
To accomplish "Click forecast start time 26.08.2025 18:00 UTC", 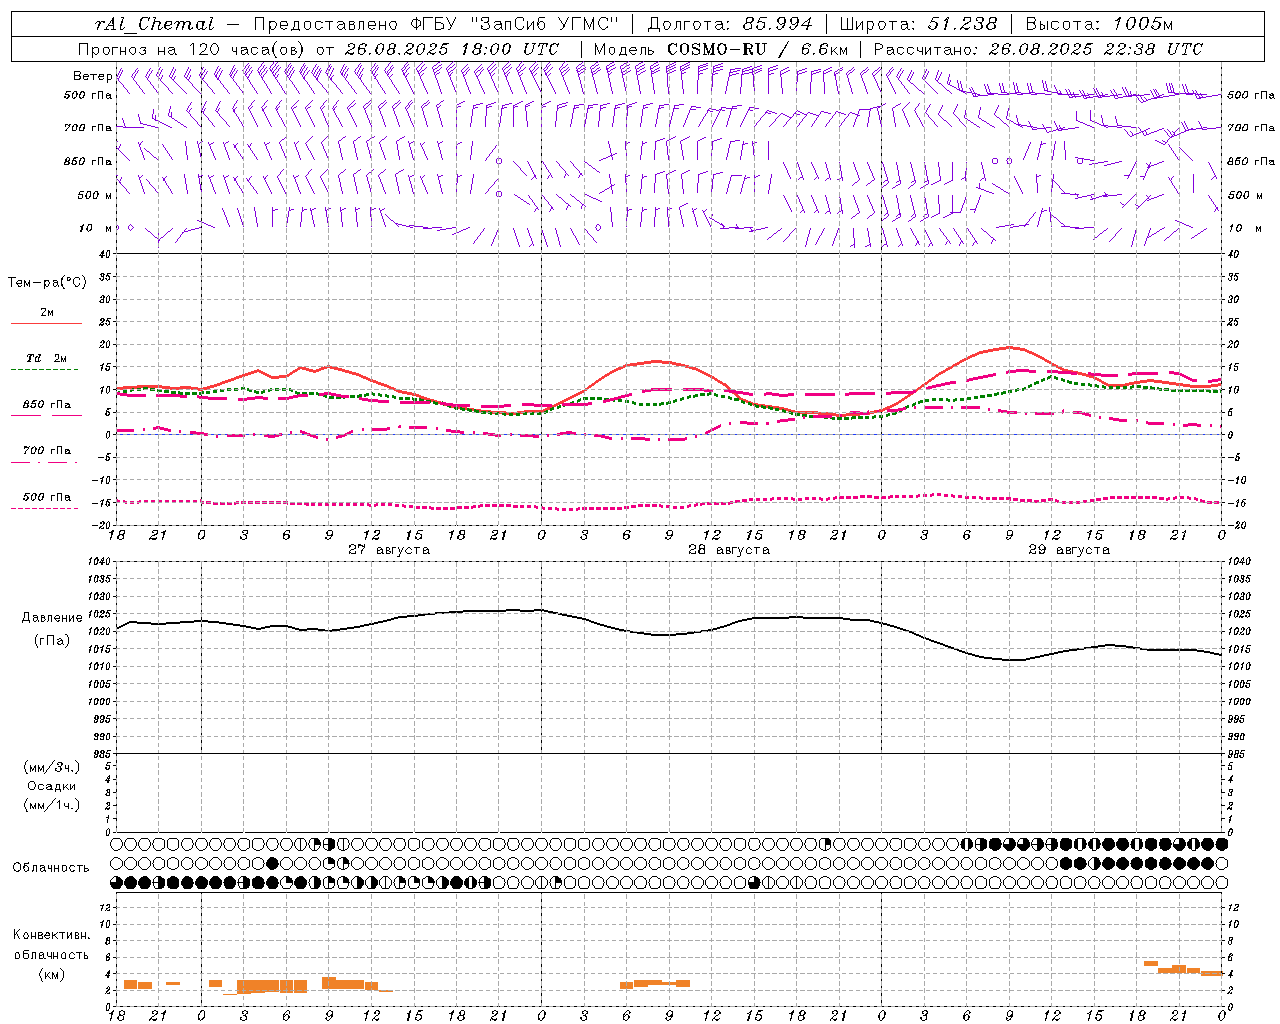I will pos(451,49).
